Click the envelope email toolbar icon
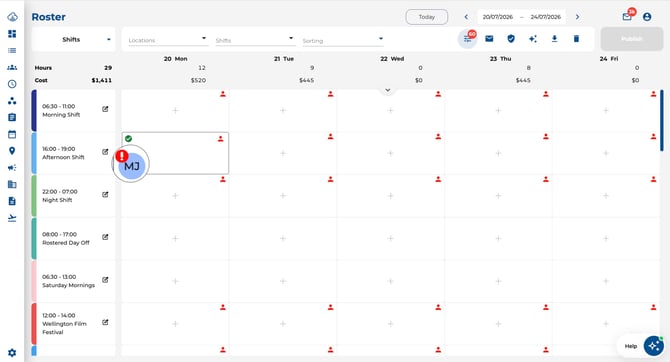 pos(489,39)
